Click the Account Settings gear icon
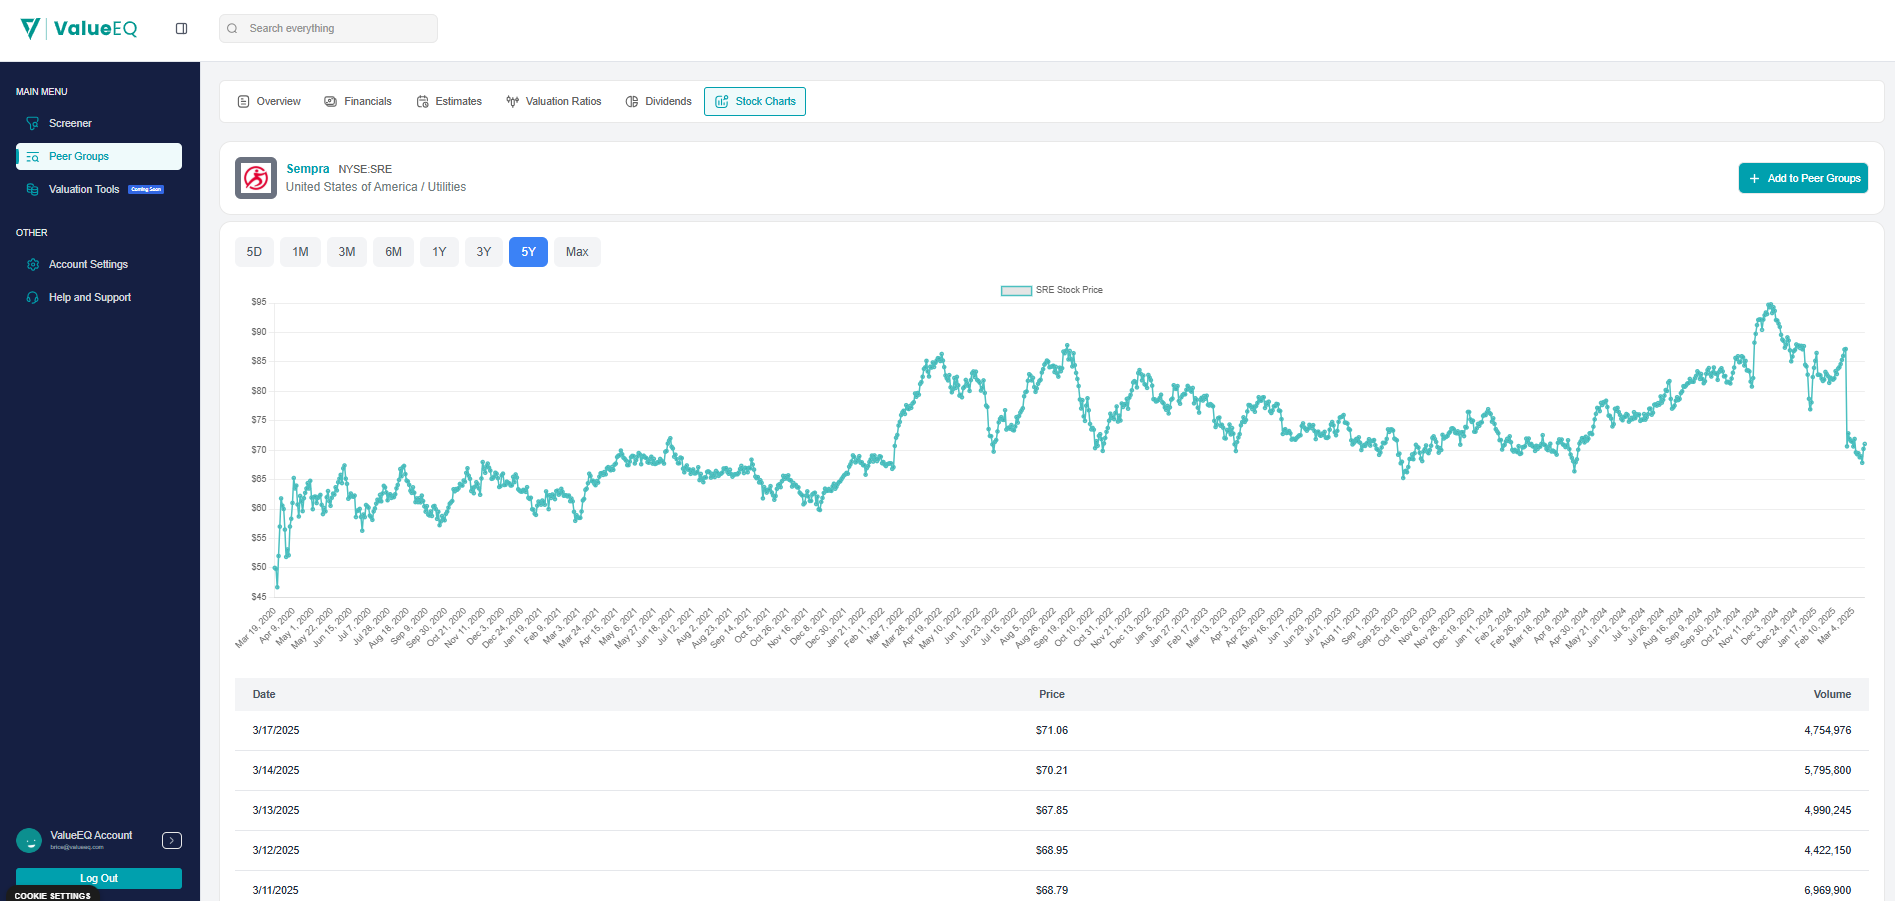The width and height of the screenshot is (1895, 901). 32,264
